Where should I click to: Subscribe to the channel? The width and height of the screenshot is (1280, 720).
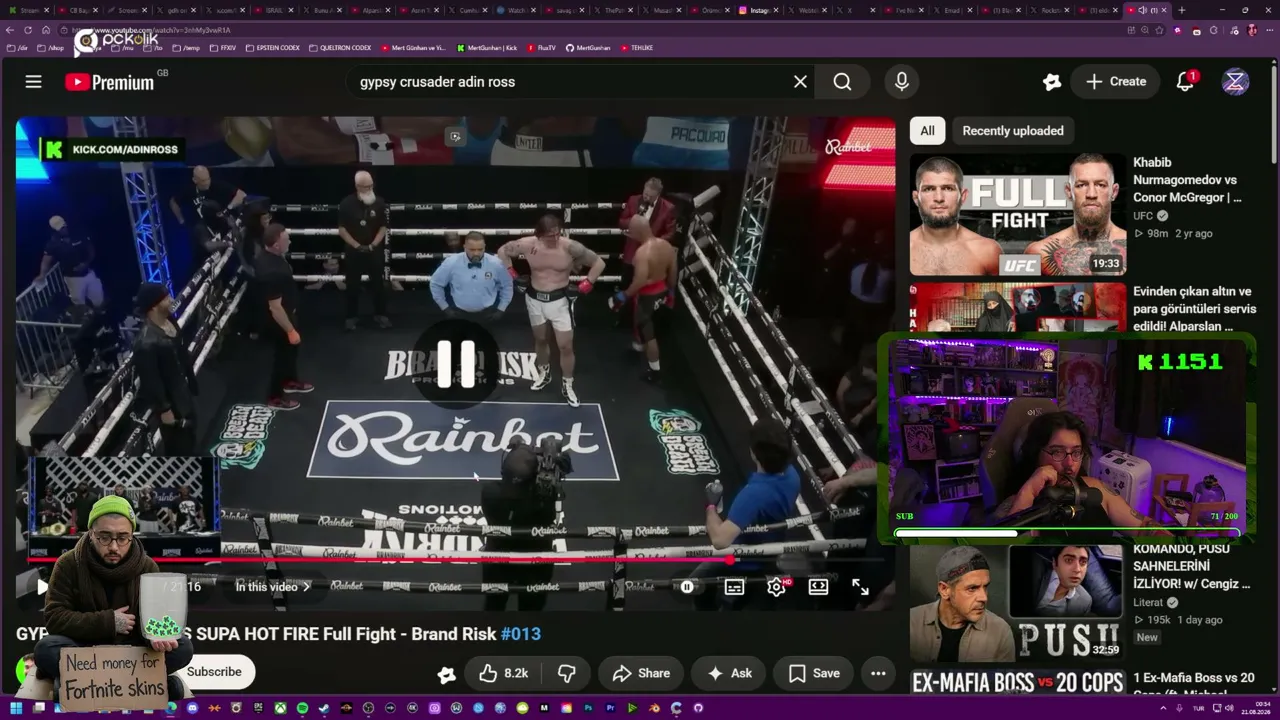coord(214,672)
